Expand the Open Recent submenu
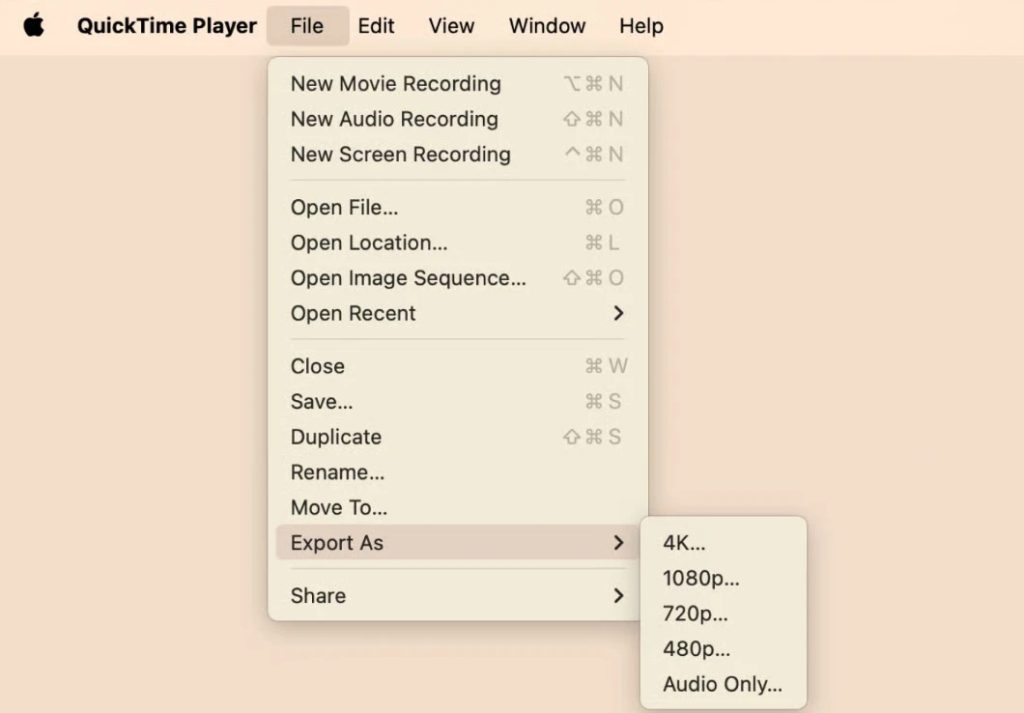 (620, 313)
